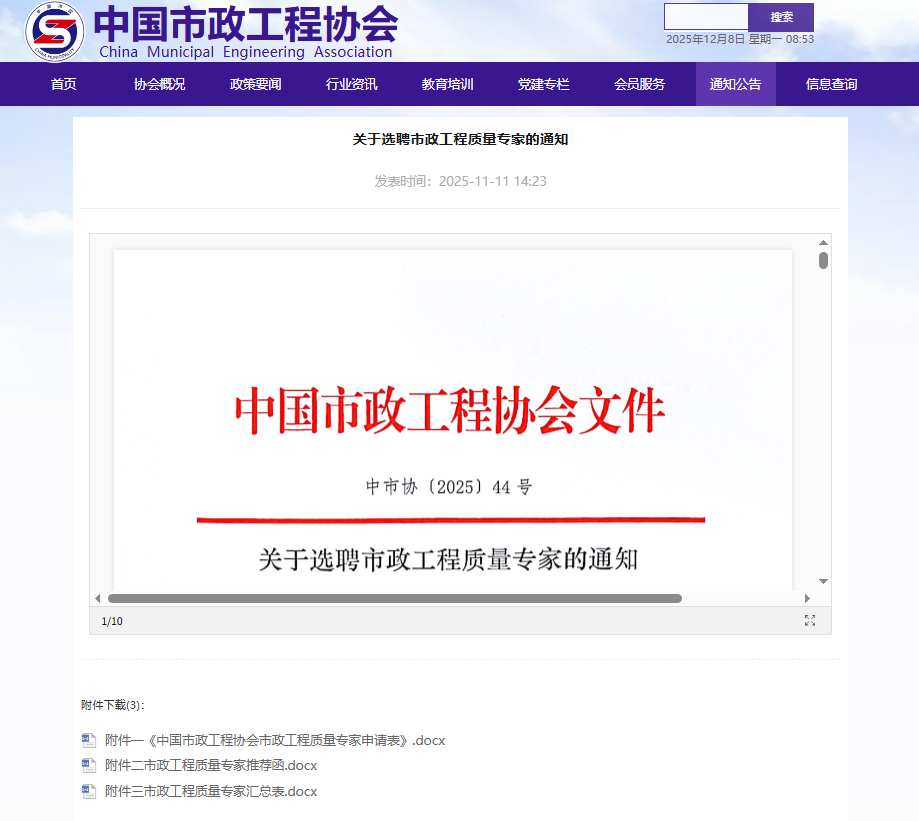Click the scroll-down arrow on the document viewer
This screenshot has height=821, width=919.
click(822, 578)
